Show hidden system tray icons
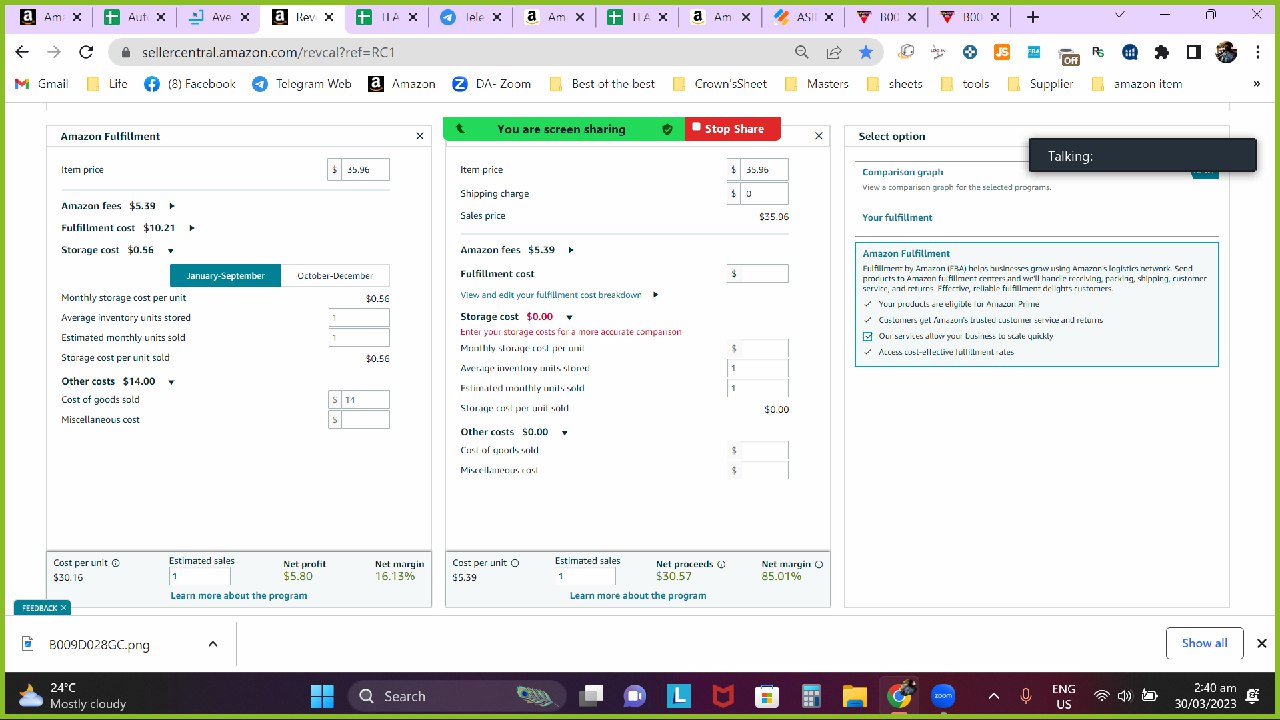Viewport: 1280px width, 720px height. pyautogui.click(x=994, y=696)
